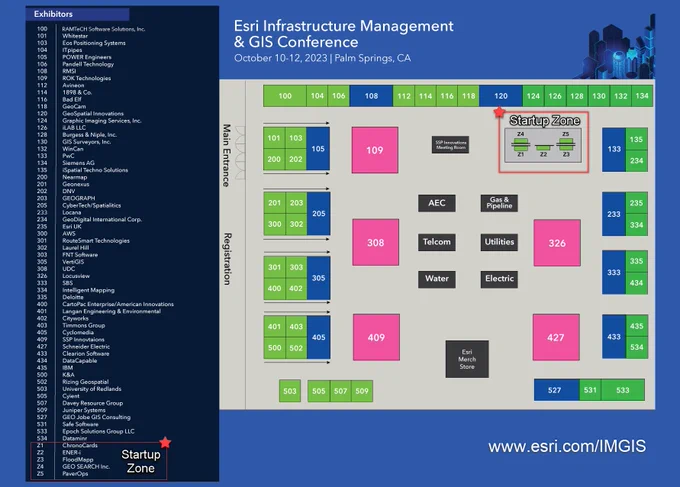The height and width of the screenshot is (487, 680).
Task: Click the Electric zone box
Action: (499, 279)
